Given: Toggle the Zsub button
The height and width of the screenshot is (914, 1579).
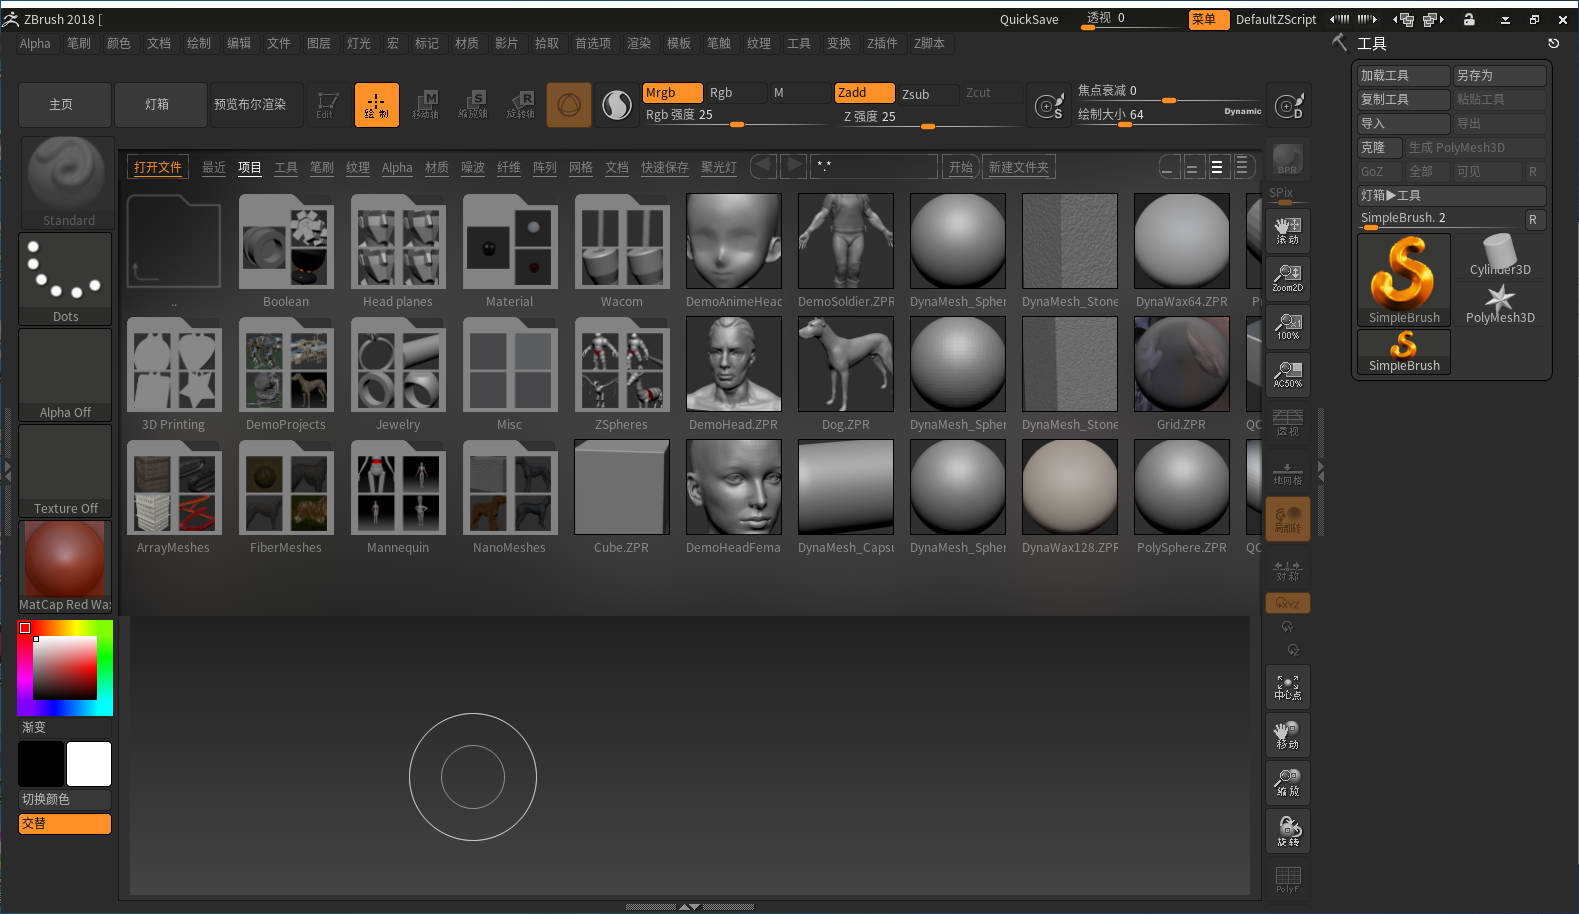Looking at the screenshot, I should coord(927,94).
